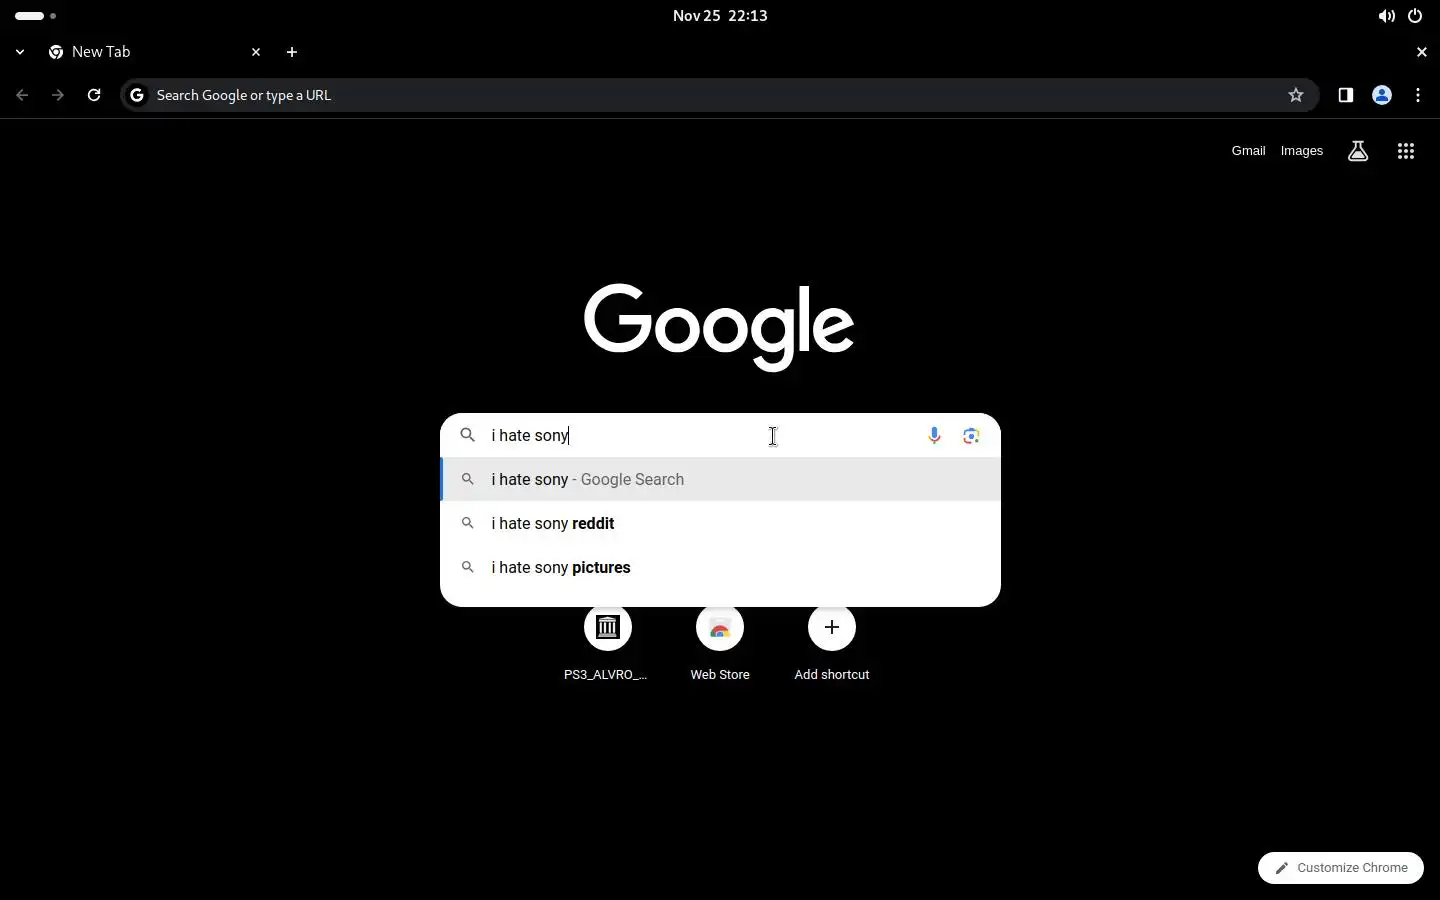Go forward to next page
Image resolution: width=1440 pixels, height=900 pixels.
58,95
